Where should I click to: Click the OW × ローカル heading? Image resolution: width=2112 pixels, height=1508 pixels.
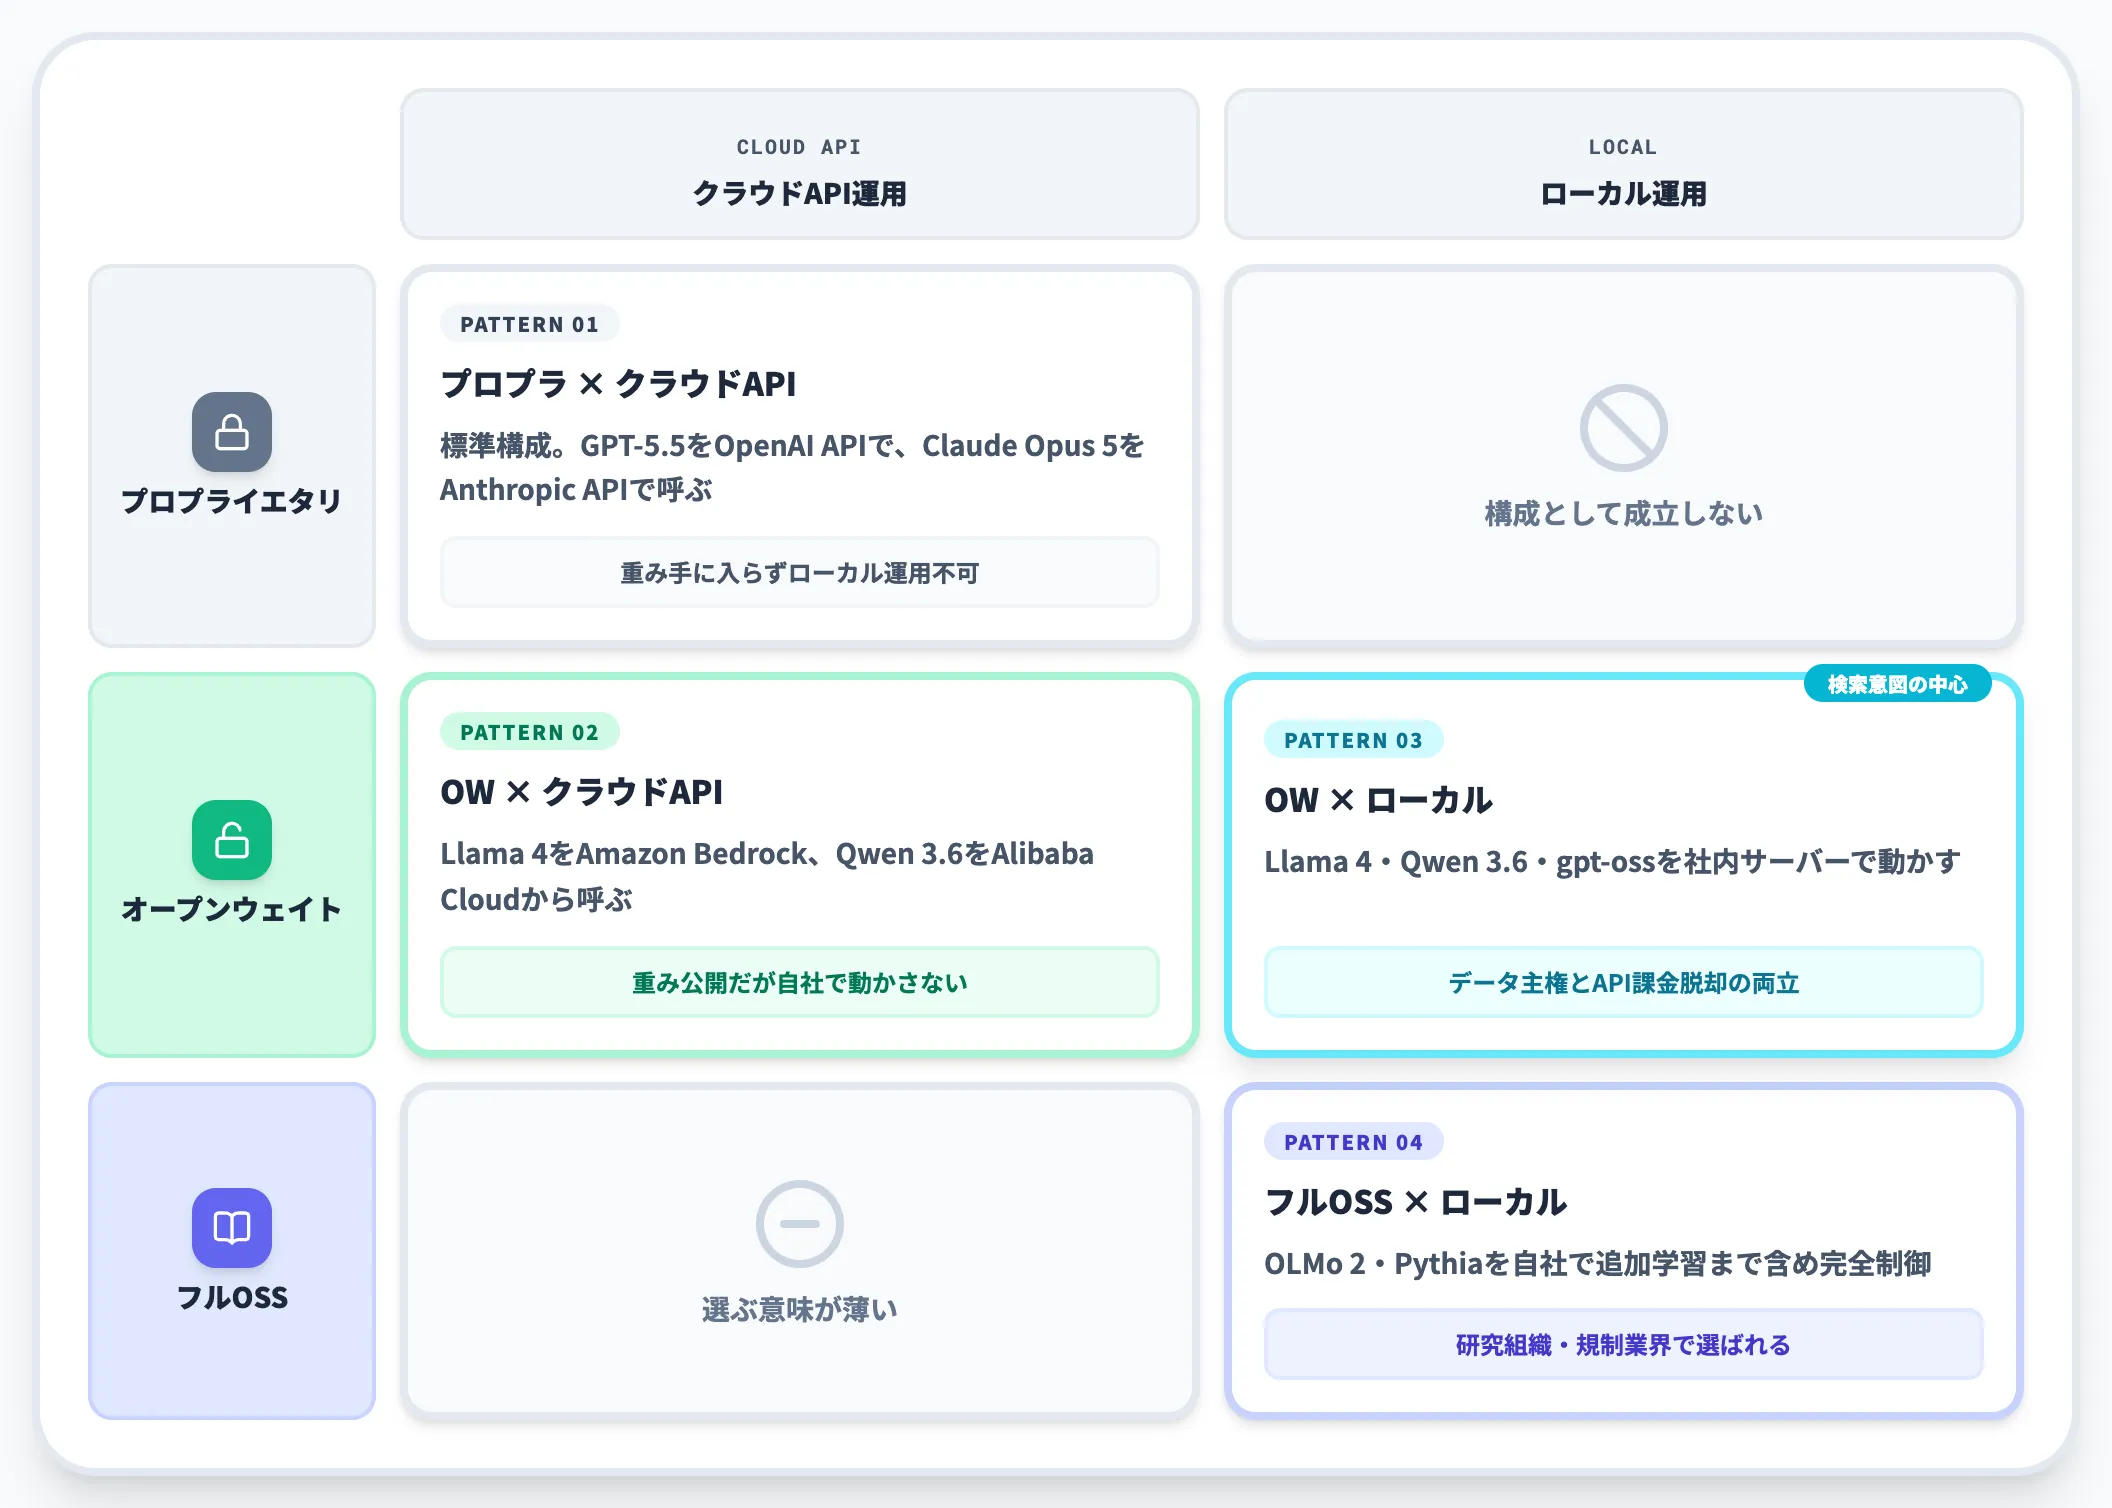(x=1378, y=800)
